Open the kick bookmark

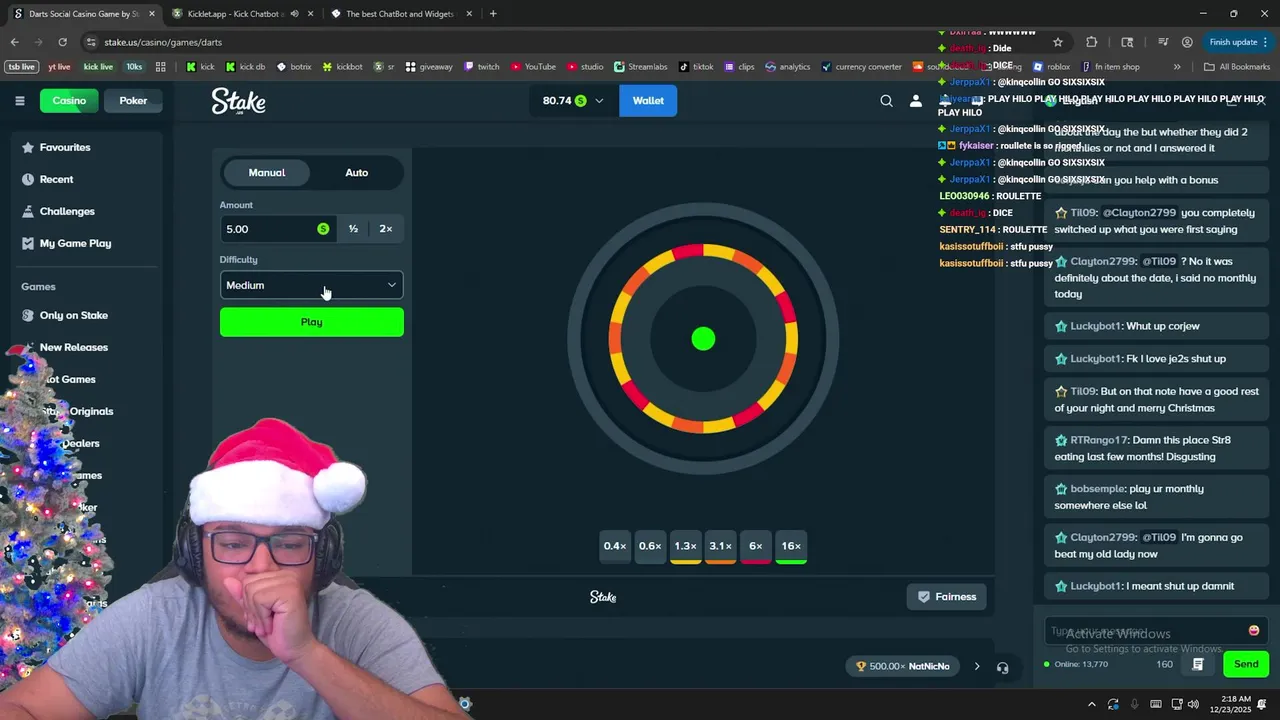coord(200,67)
